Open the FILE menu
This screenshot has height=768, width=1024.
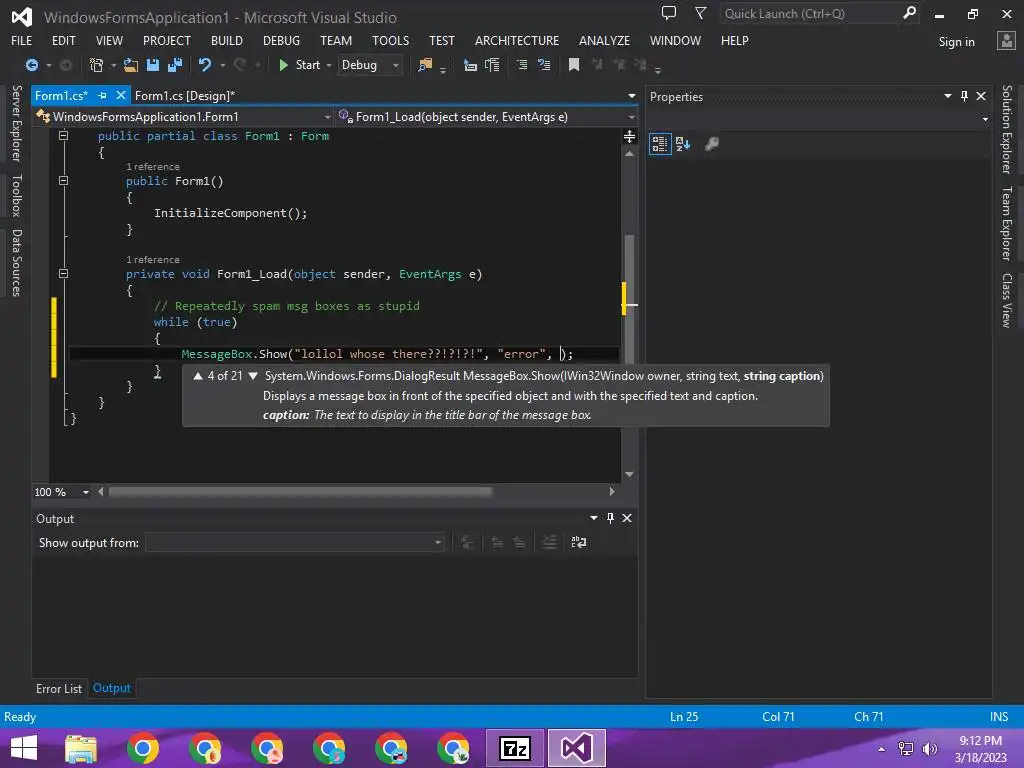22,40
